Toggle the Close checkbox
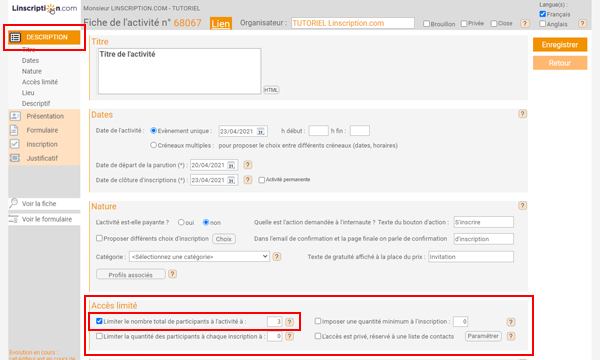 494,24
